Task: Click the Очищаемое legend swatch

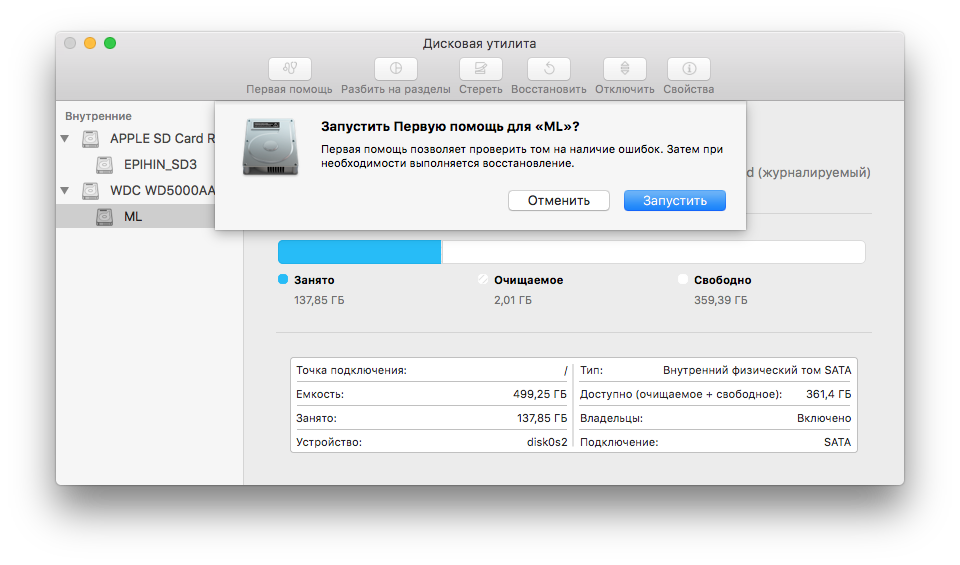Action: tap(483, 279)
